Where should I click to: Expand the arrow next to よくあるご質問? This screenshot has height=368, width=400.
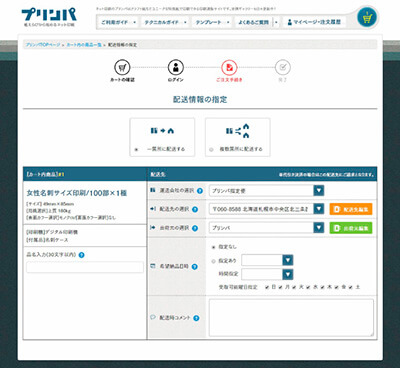click(x=276, y=22)
